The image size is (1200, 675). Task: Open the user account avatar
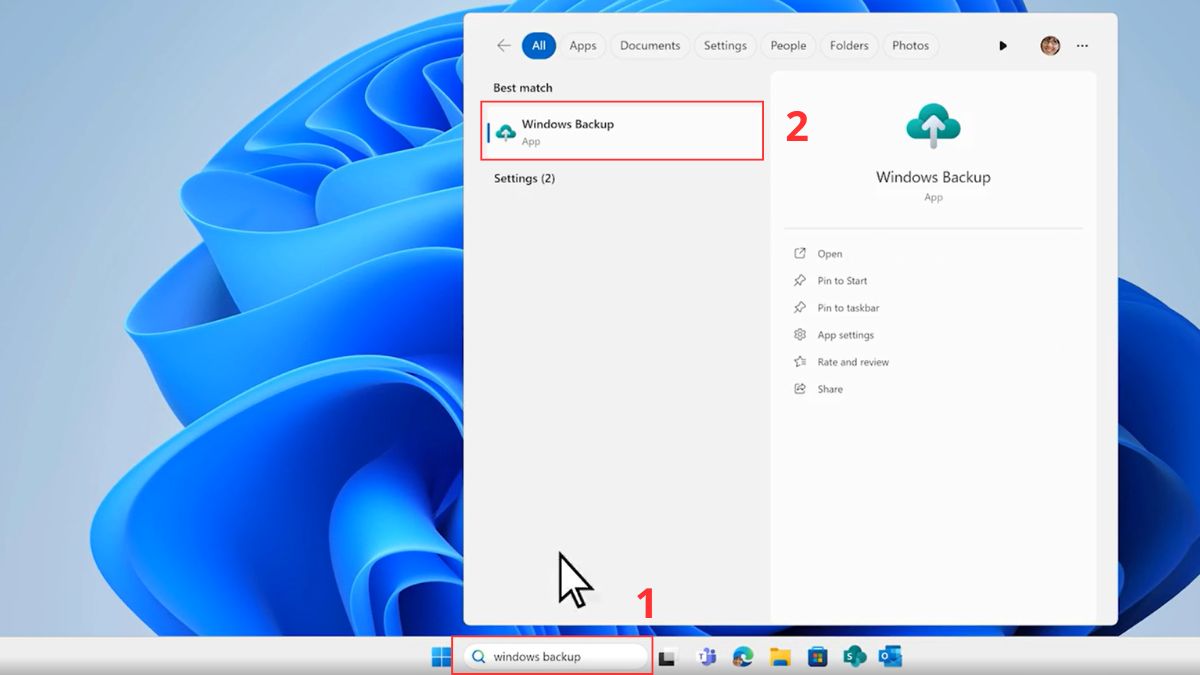coord(1050,45)
